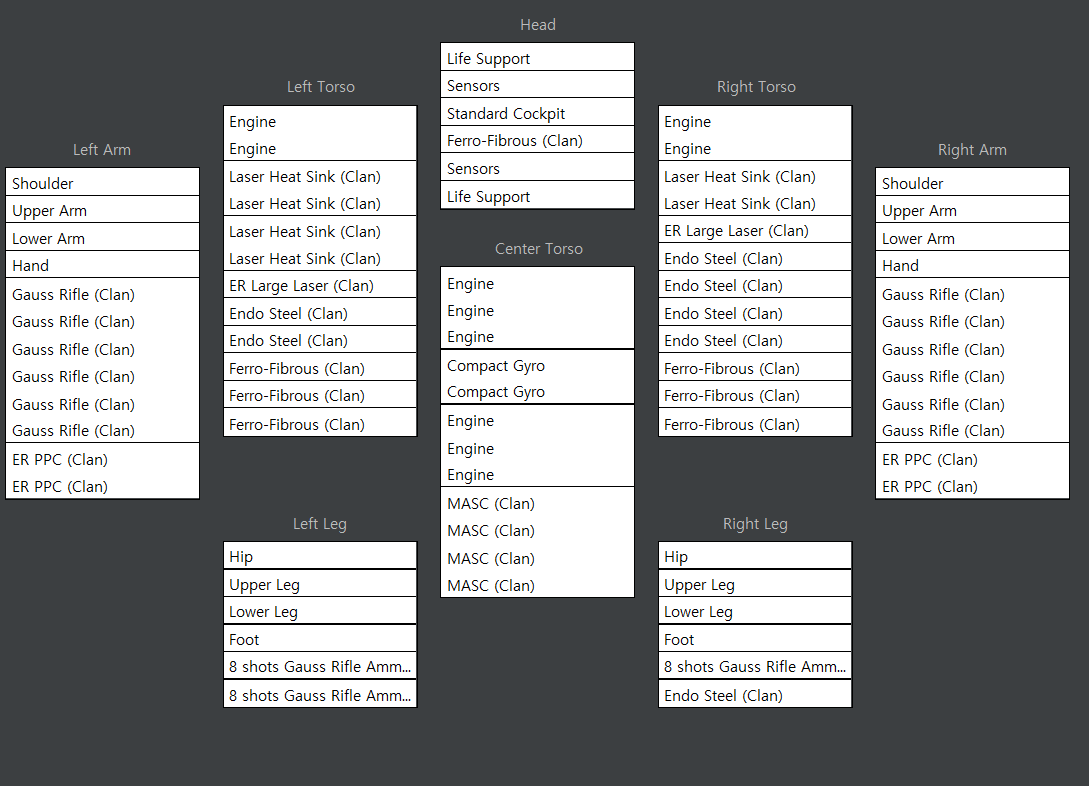Image resolution: width=1089 pixels, height=786 pixels.
Task: Click the Shoulder slot in Left Arm
Action: pyautogui.click(x=102, y=183)
